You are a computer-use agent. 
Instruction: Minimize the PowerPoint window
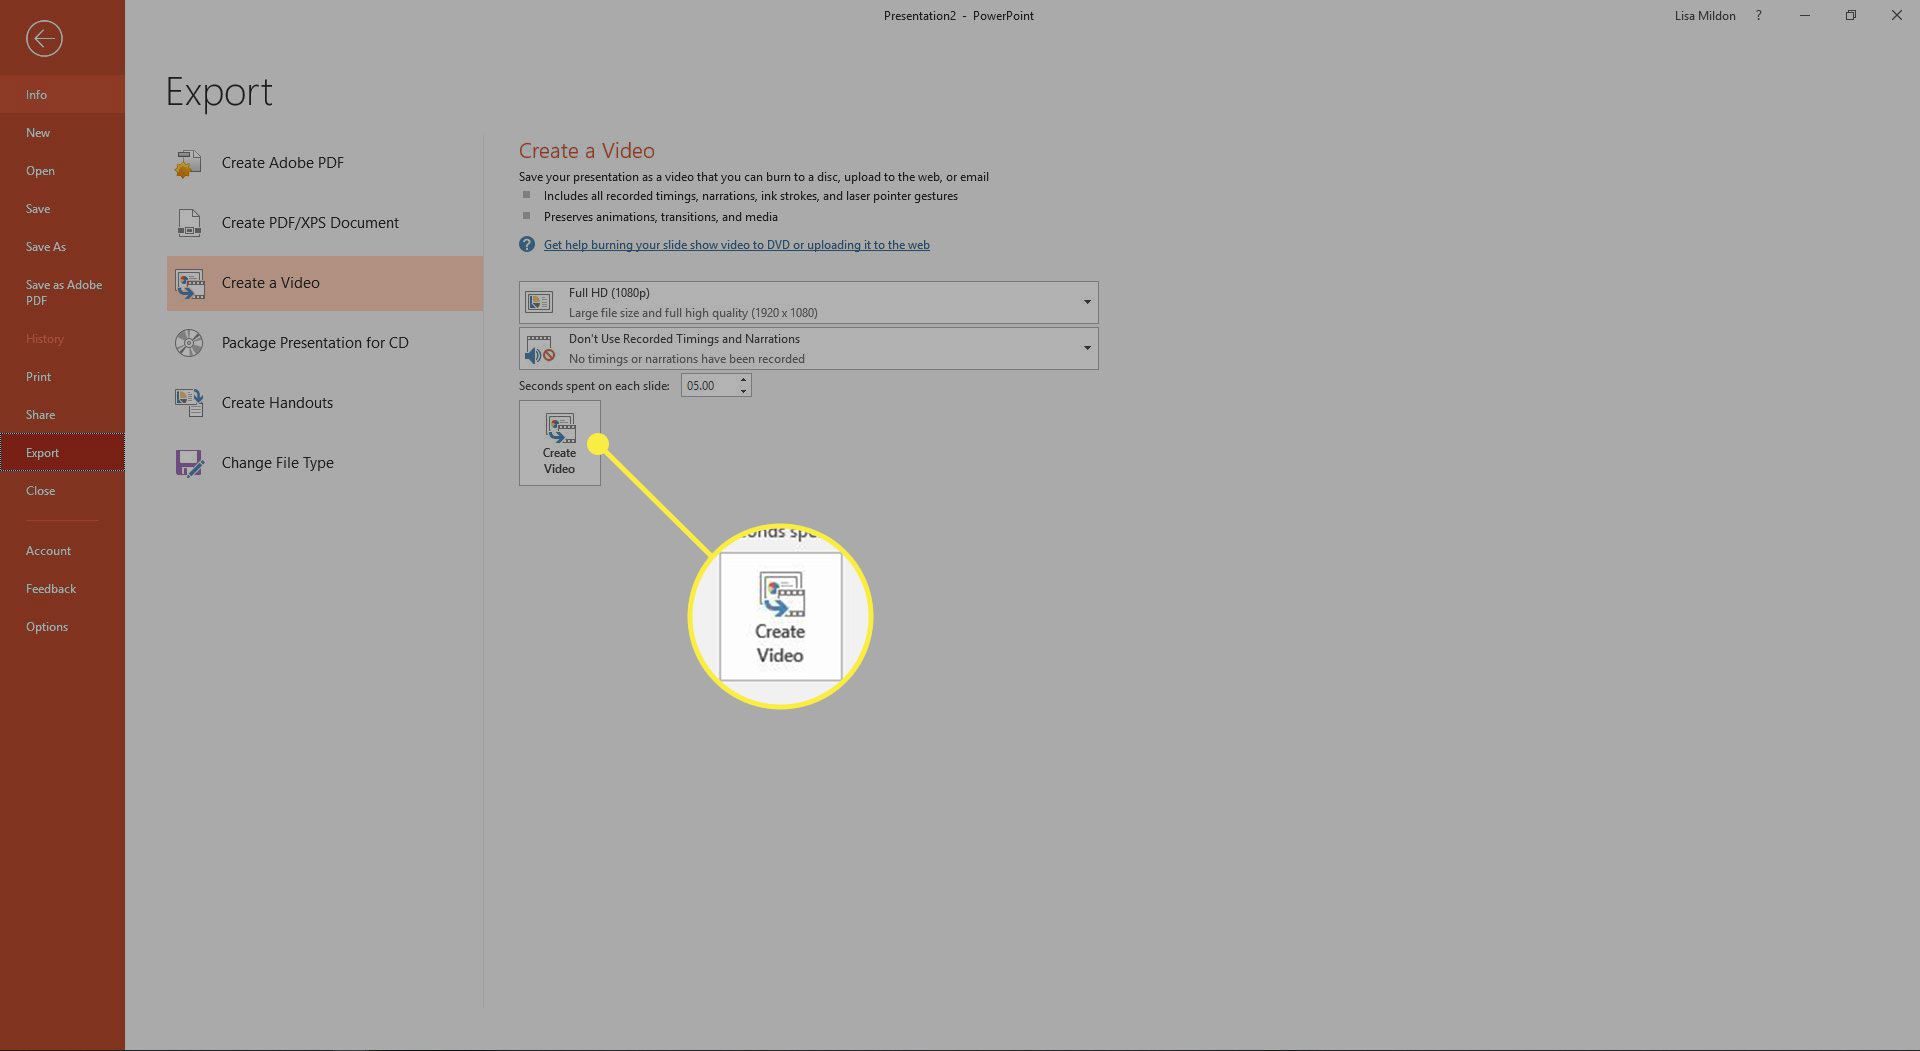tap(1804, 15)
